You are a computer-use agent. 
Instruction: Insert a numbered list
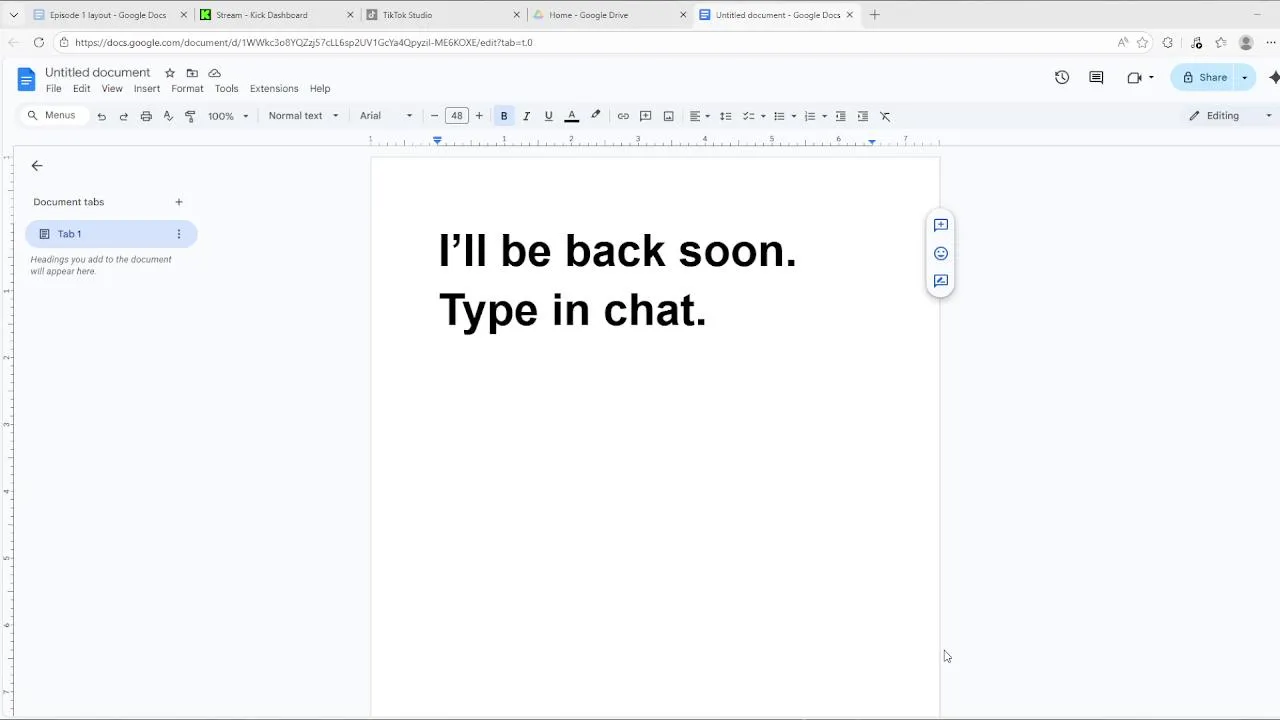tap(810, 116)
